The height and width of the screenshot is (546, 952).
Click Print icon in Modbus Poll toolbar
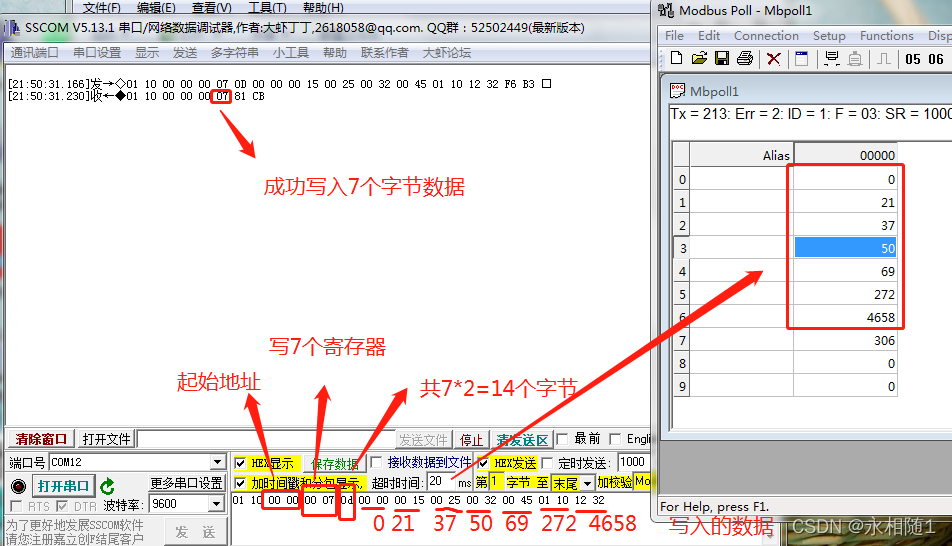745,58
